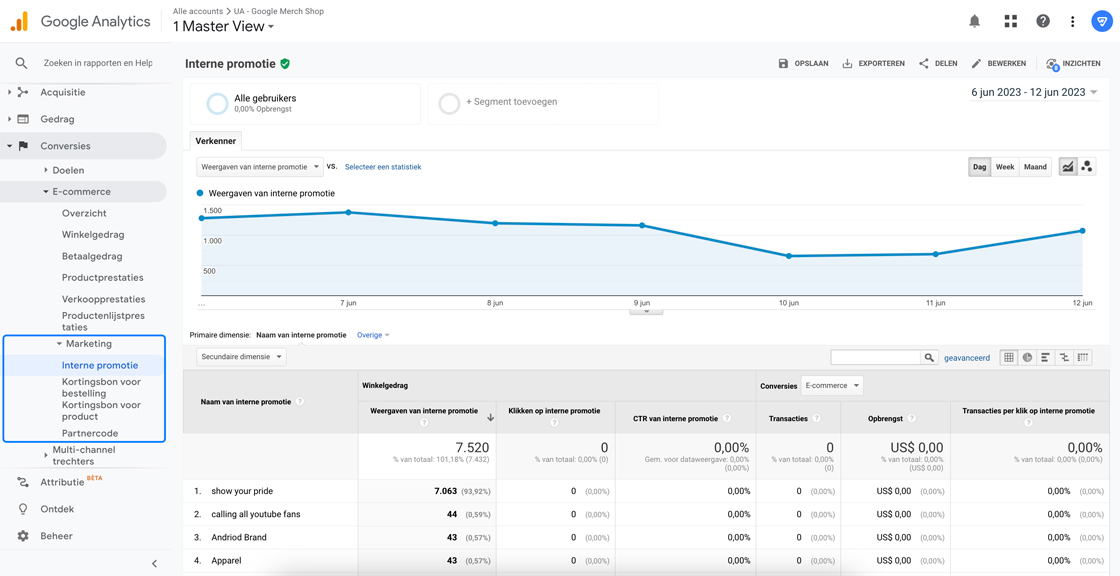Image resolution: width=1120 pixels, height=576 pixels.
Task: Set chart granularity to Week
Action: (x=1005, y=167)
